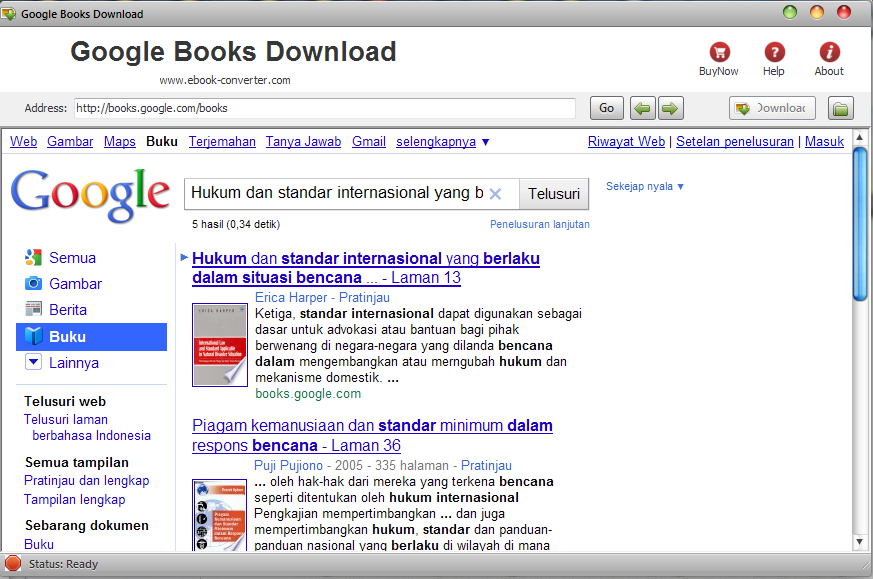The image size is (873, 579).
Task: Click the Go button
Action: click(x=606, y=108)
